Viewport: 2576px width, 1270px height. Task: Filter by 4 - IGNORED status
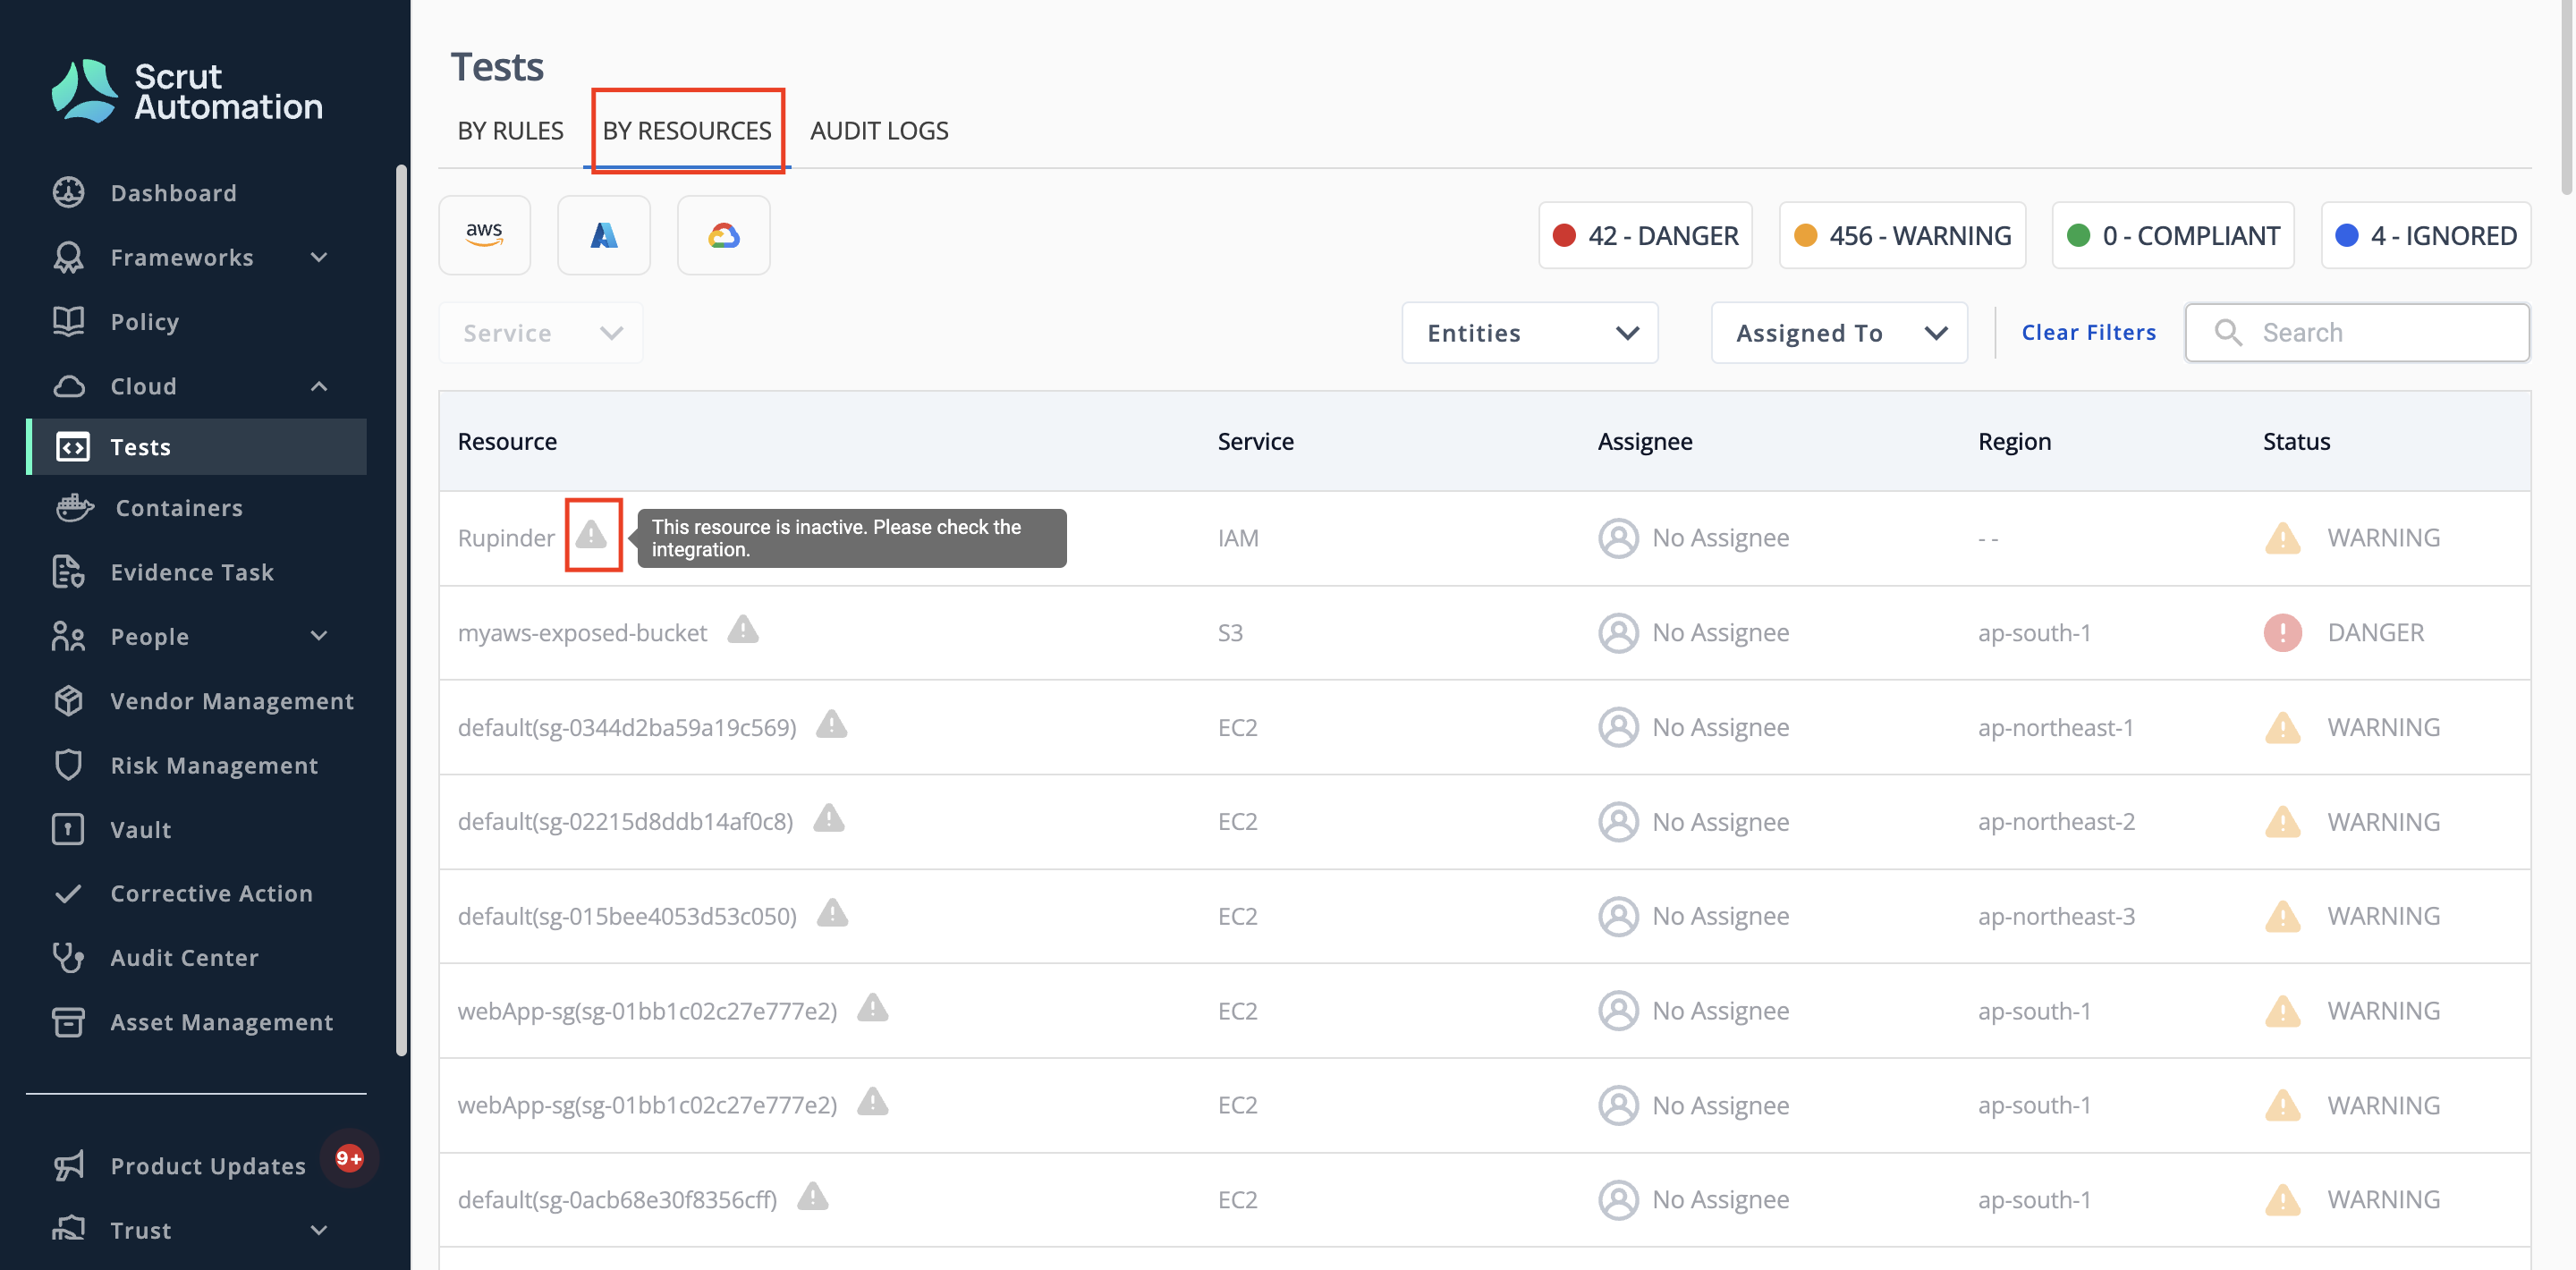pos(2425,235)
